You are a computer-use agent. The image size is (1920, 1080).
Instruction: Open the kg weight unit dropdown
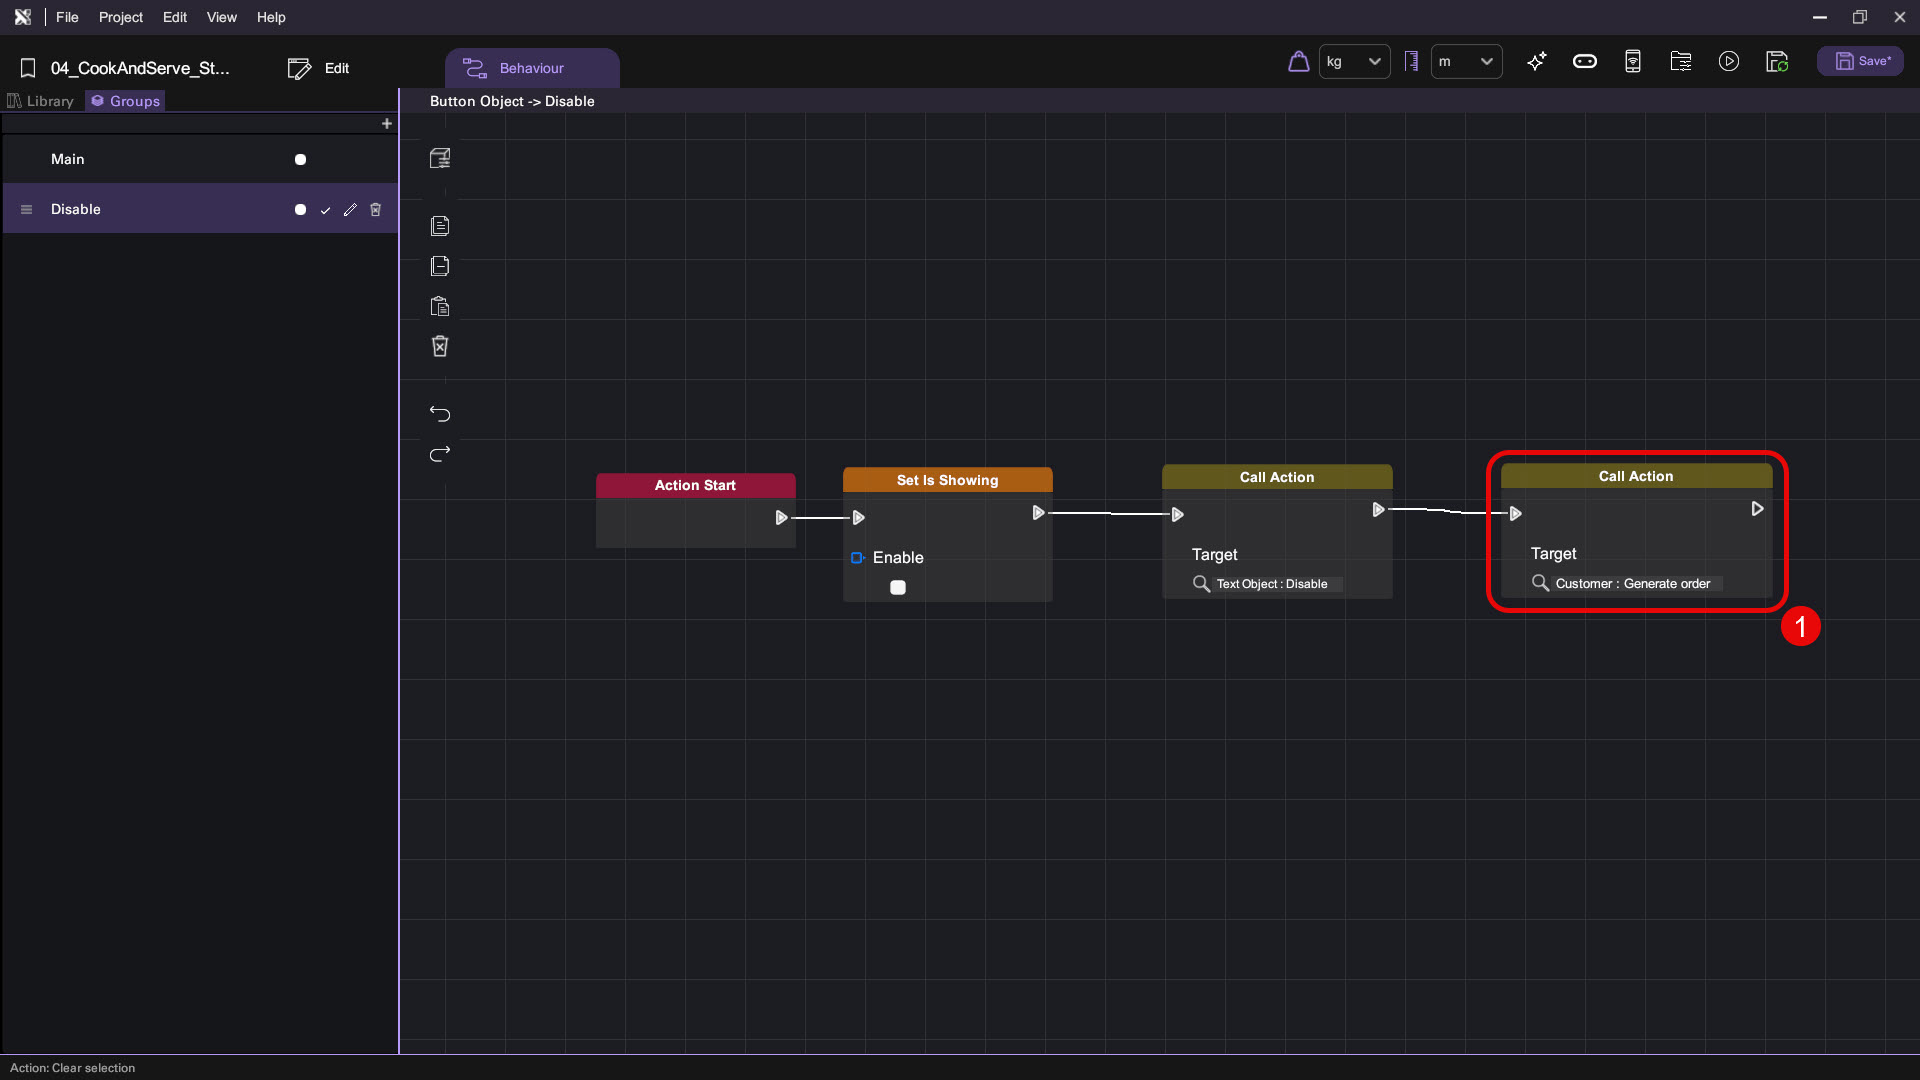[x=1354, y=62]
